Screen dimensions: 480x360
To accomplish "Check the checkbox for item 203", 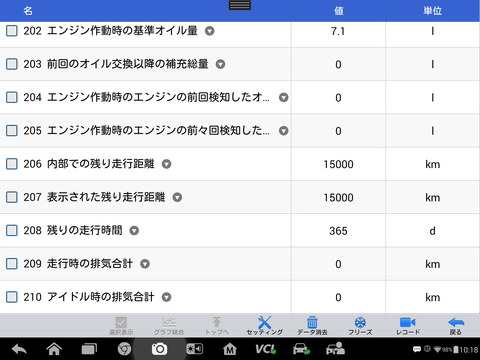I will pyautogui.click(x=12, y=64).
